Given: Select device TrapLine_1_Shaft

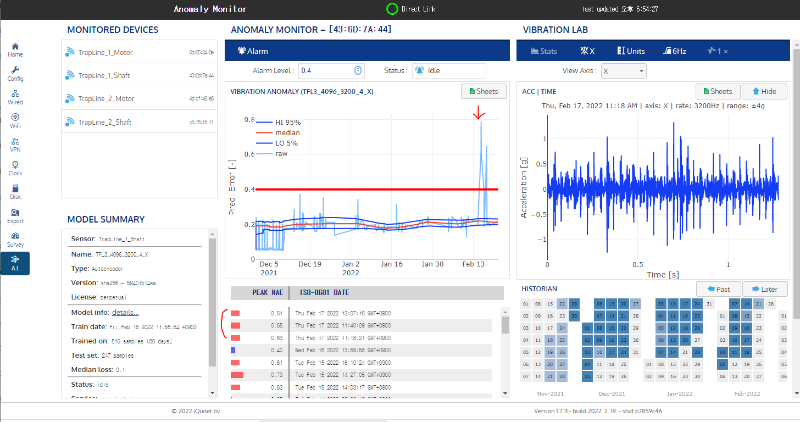Looking at the screenshot, I should click(x=139, y=75).
